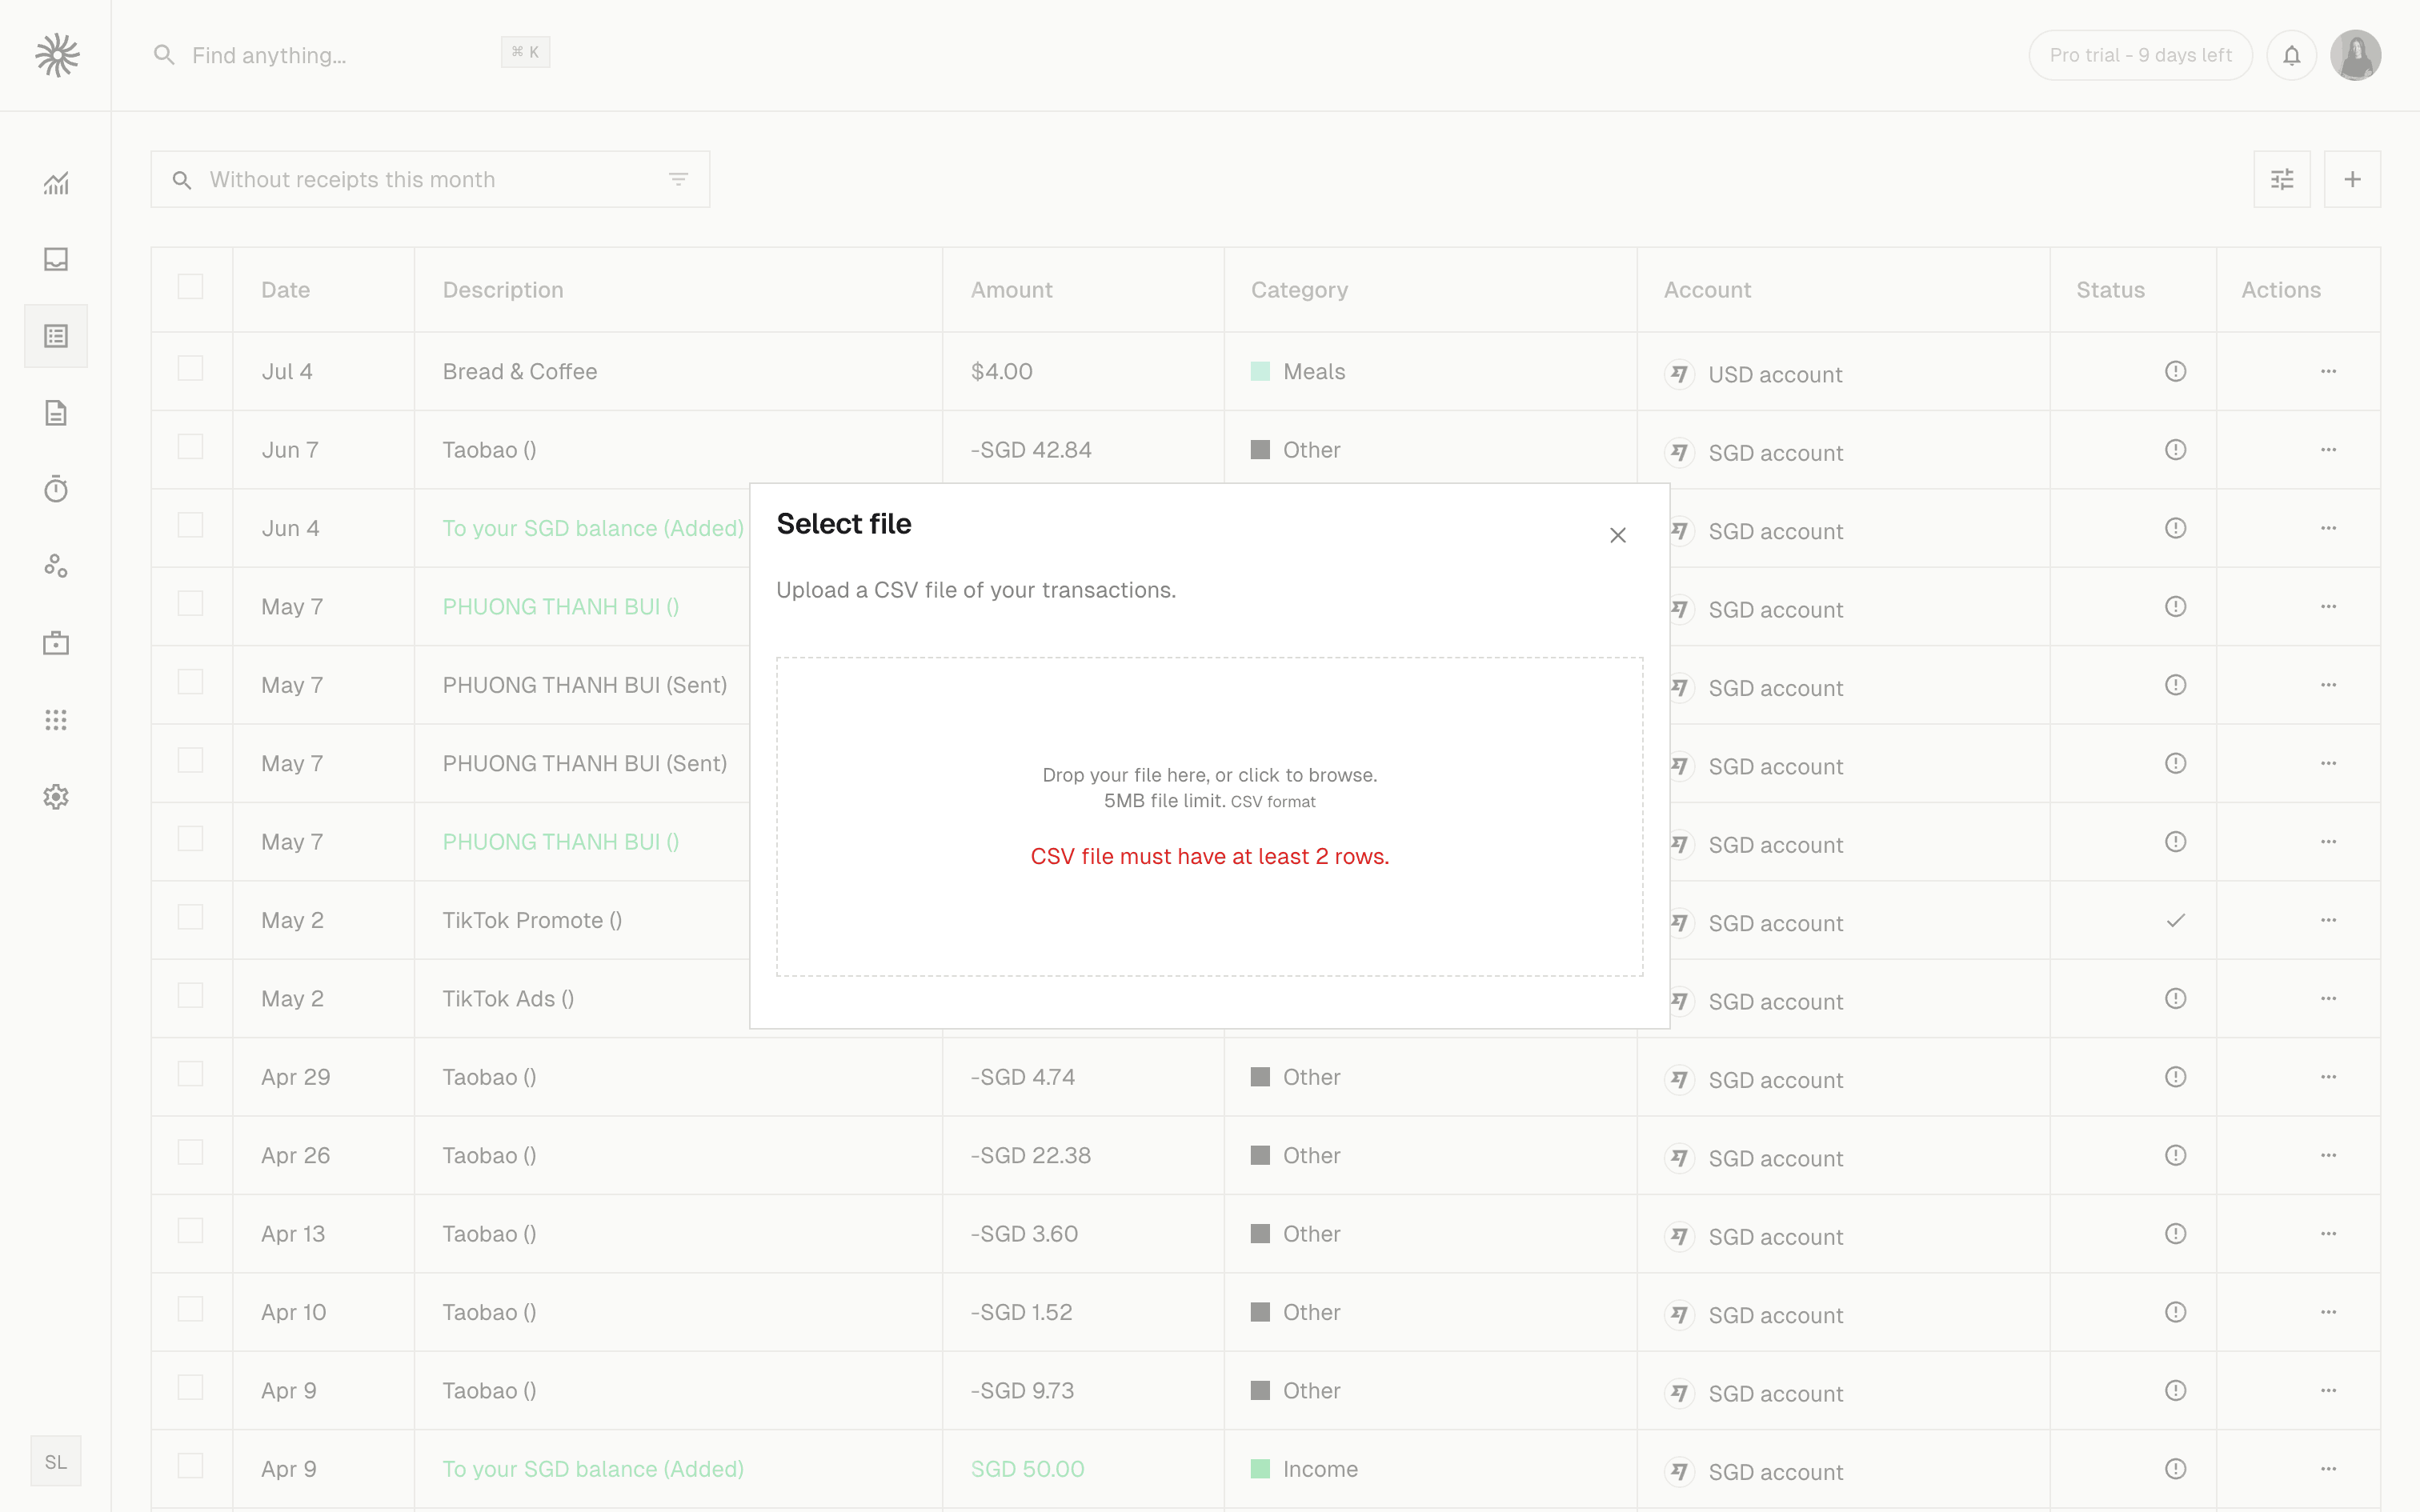Screen dimensions: 2420x1512
Task: Click the green Income category swatch
Action: 1260,1469
